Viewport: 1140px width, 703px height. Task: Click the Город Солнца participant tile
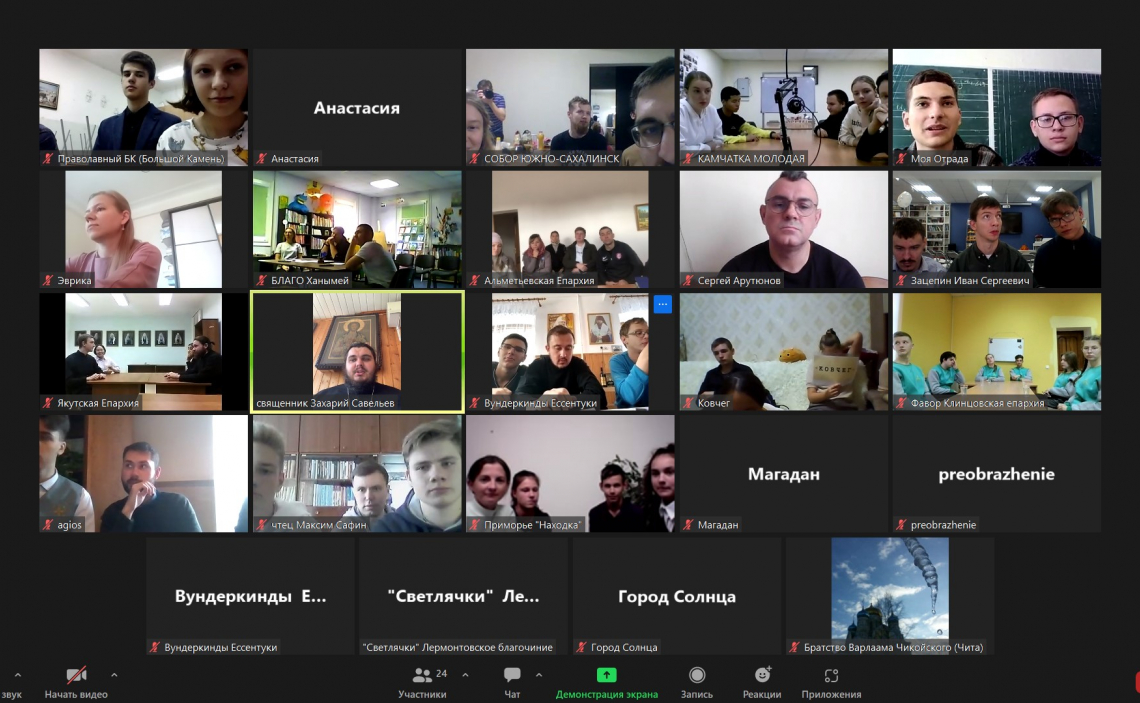[676, 596]
